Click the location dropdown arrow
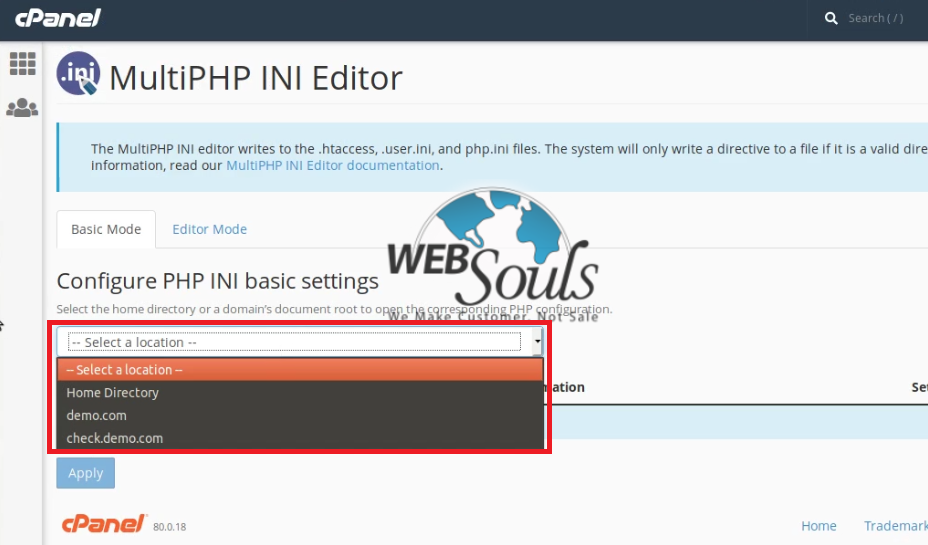The image size is (928, 545). (537, 341)
